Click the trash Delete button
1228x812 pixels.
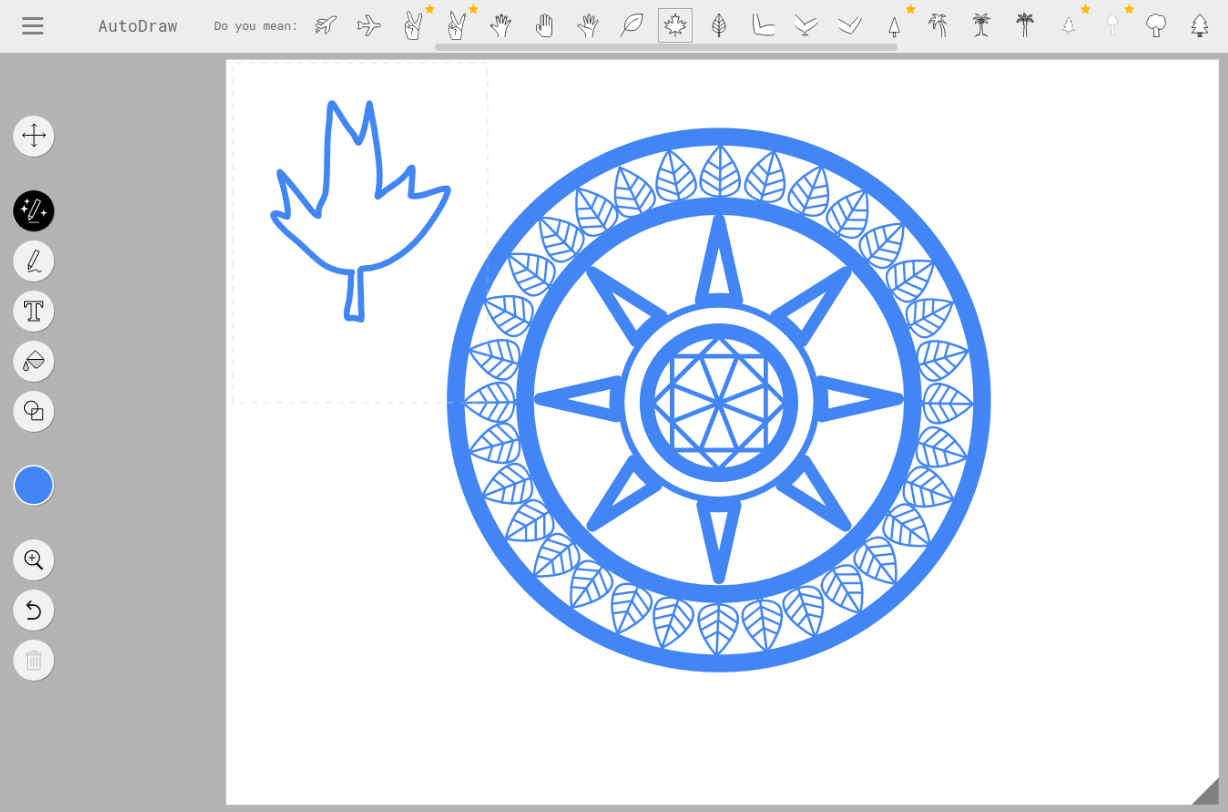point(34,660)
